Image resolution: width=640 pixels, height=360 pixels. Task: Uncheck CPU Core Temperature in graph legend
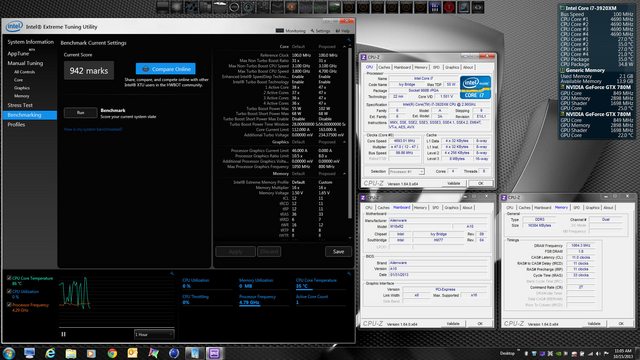[x=9, y=278]
